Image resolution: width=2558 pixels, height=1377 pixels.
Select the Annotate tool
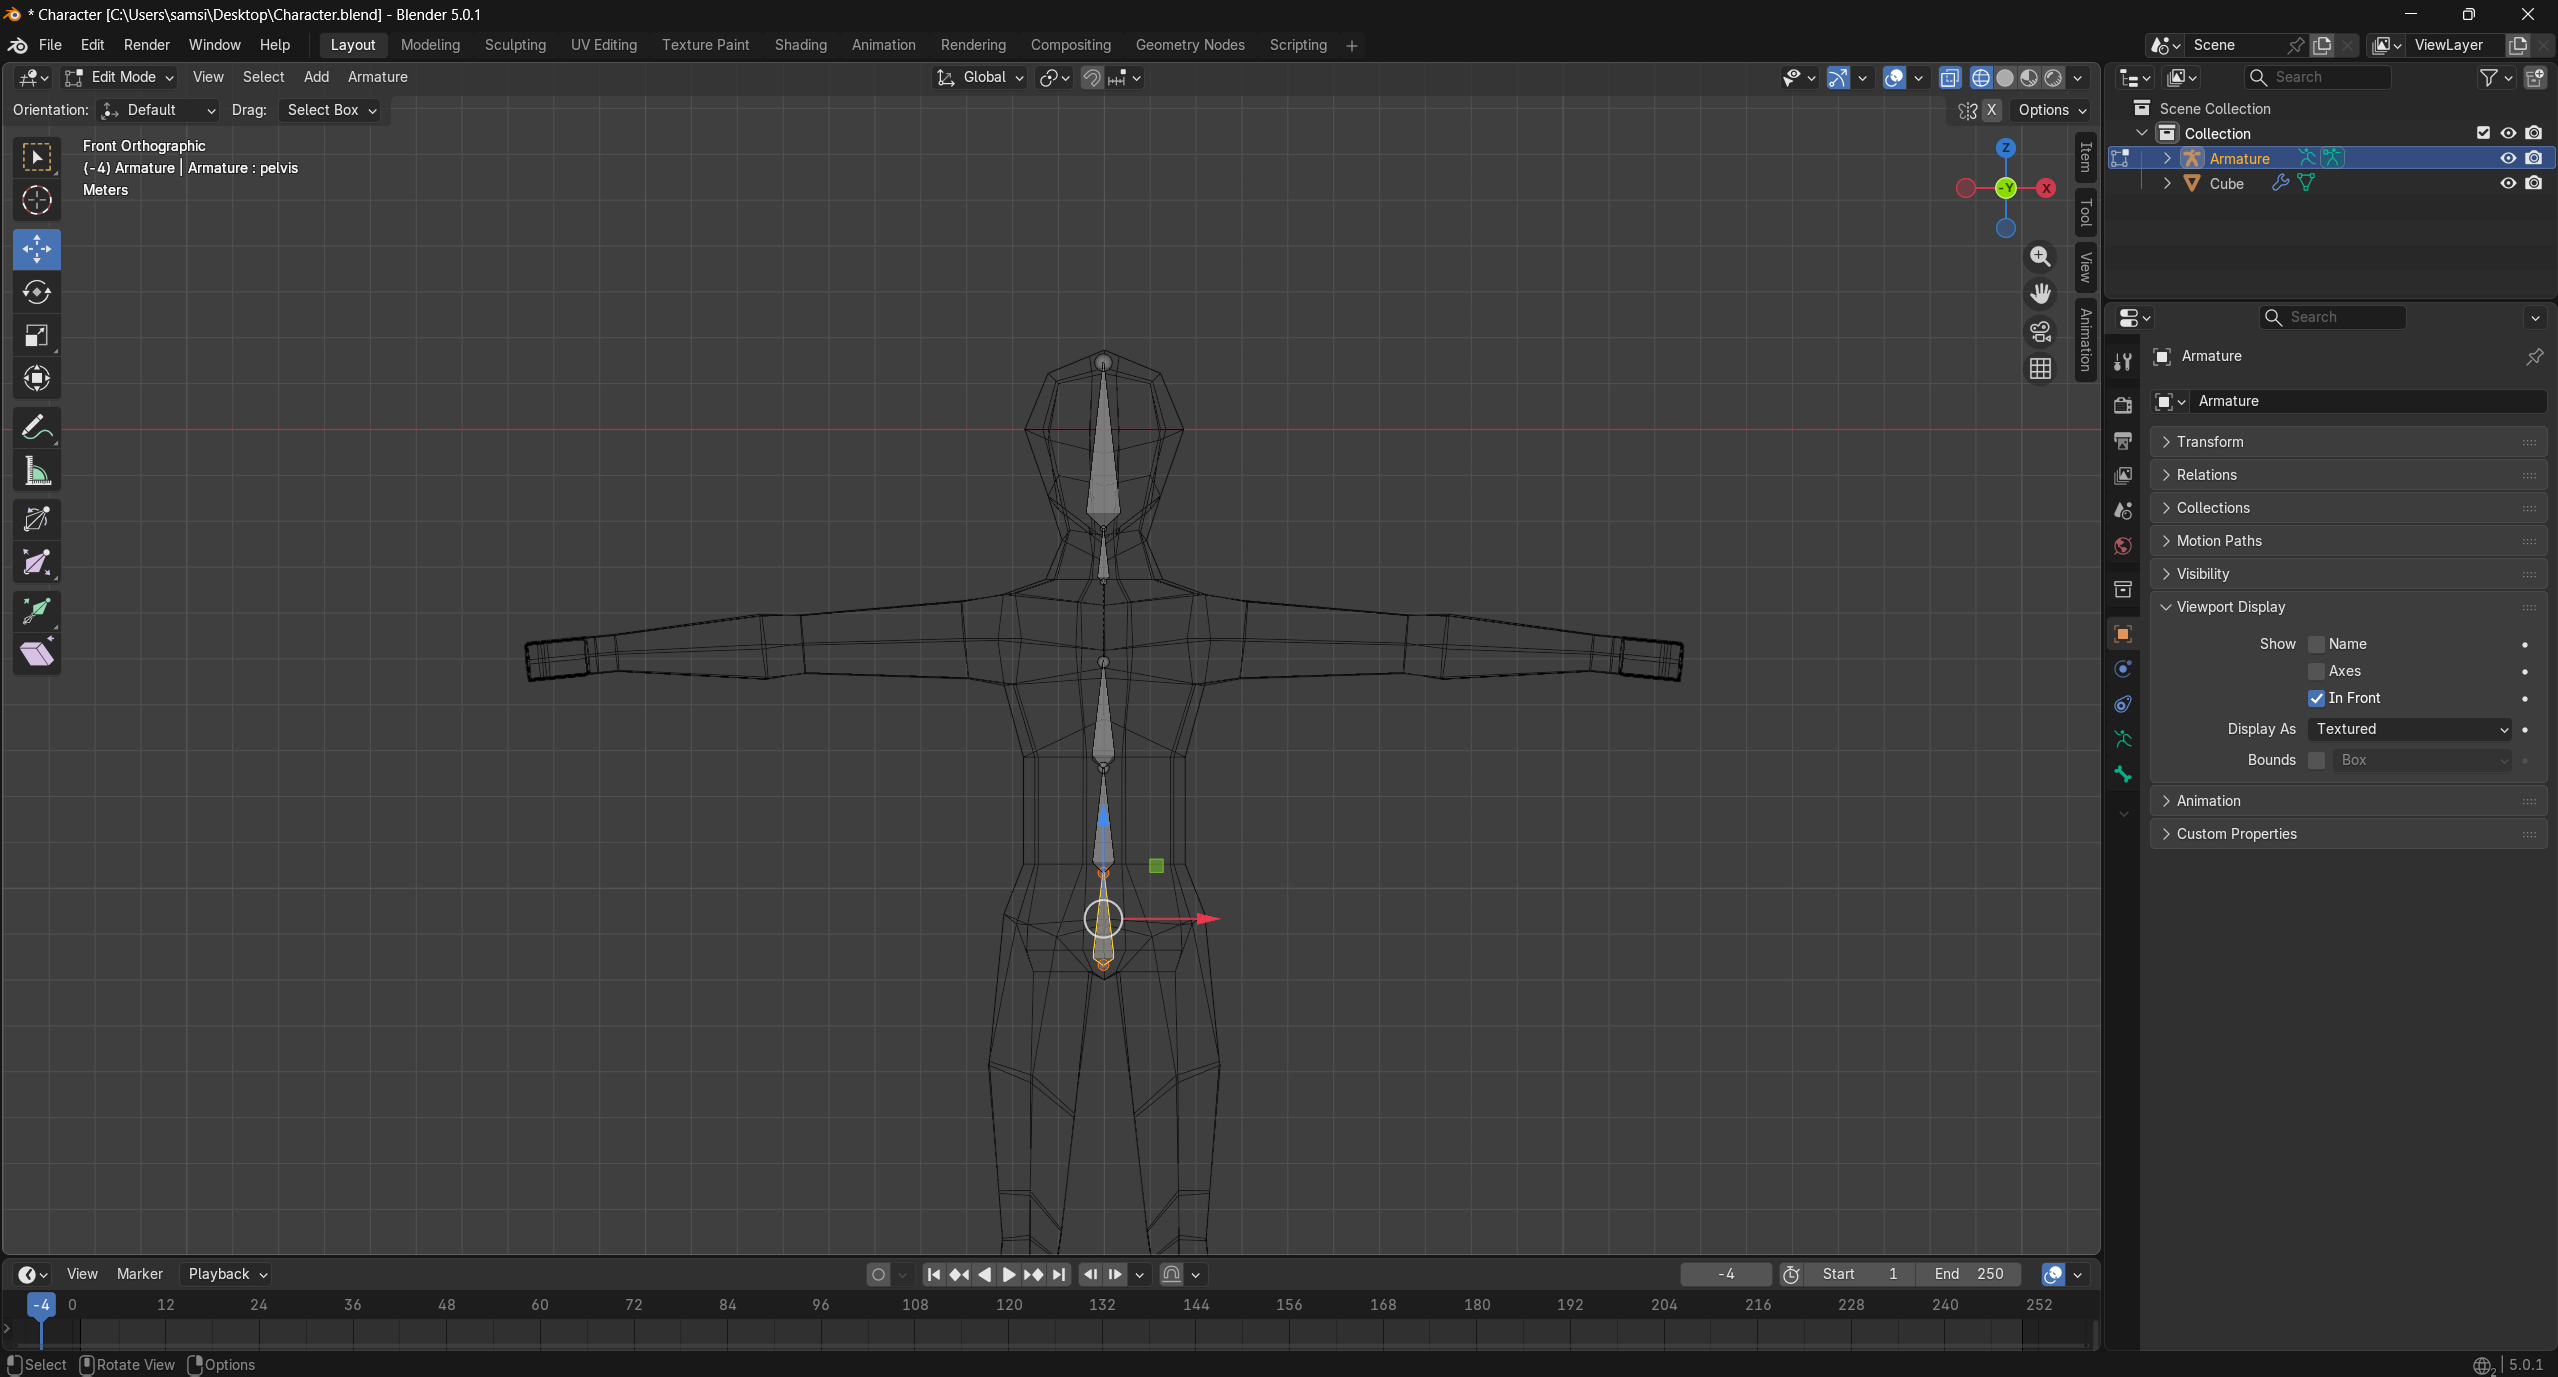pyautogui.click(x=37, y=428)
